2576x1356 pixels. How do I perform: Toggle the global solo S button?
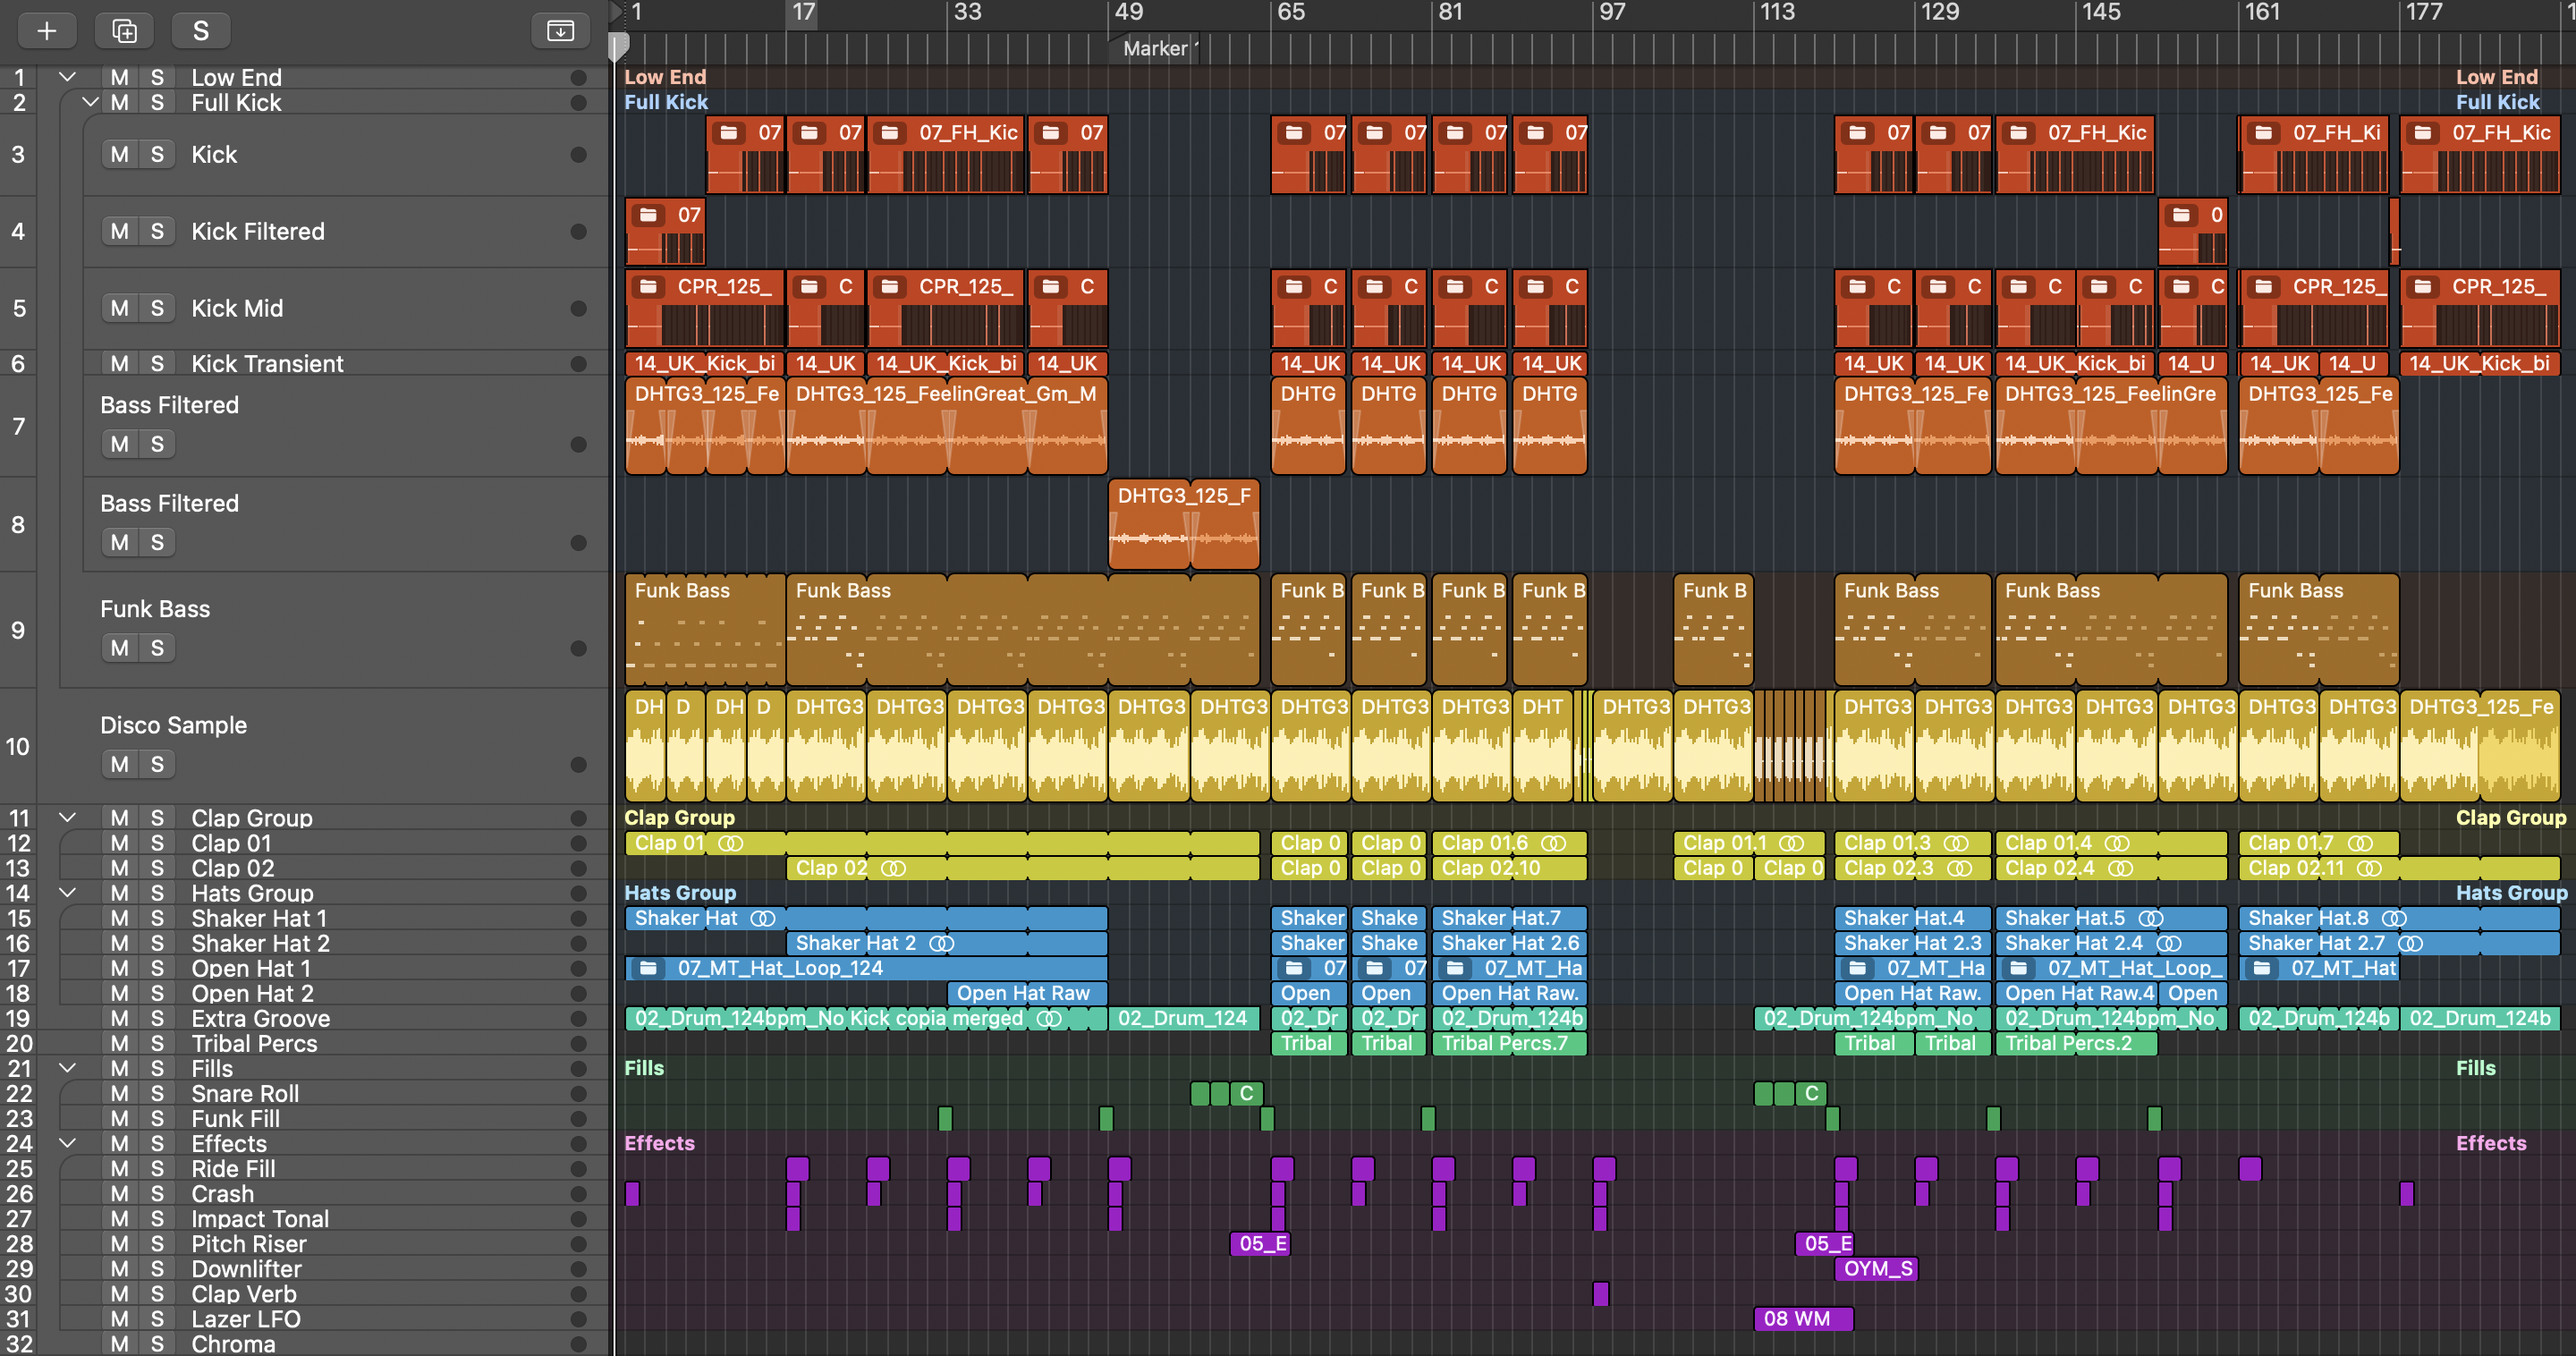point(201,31)
